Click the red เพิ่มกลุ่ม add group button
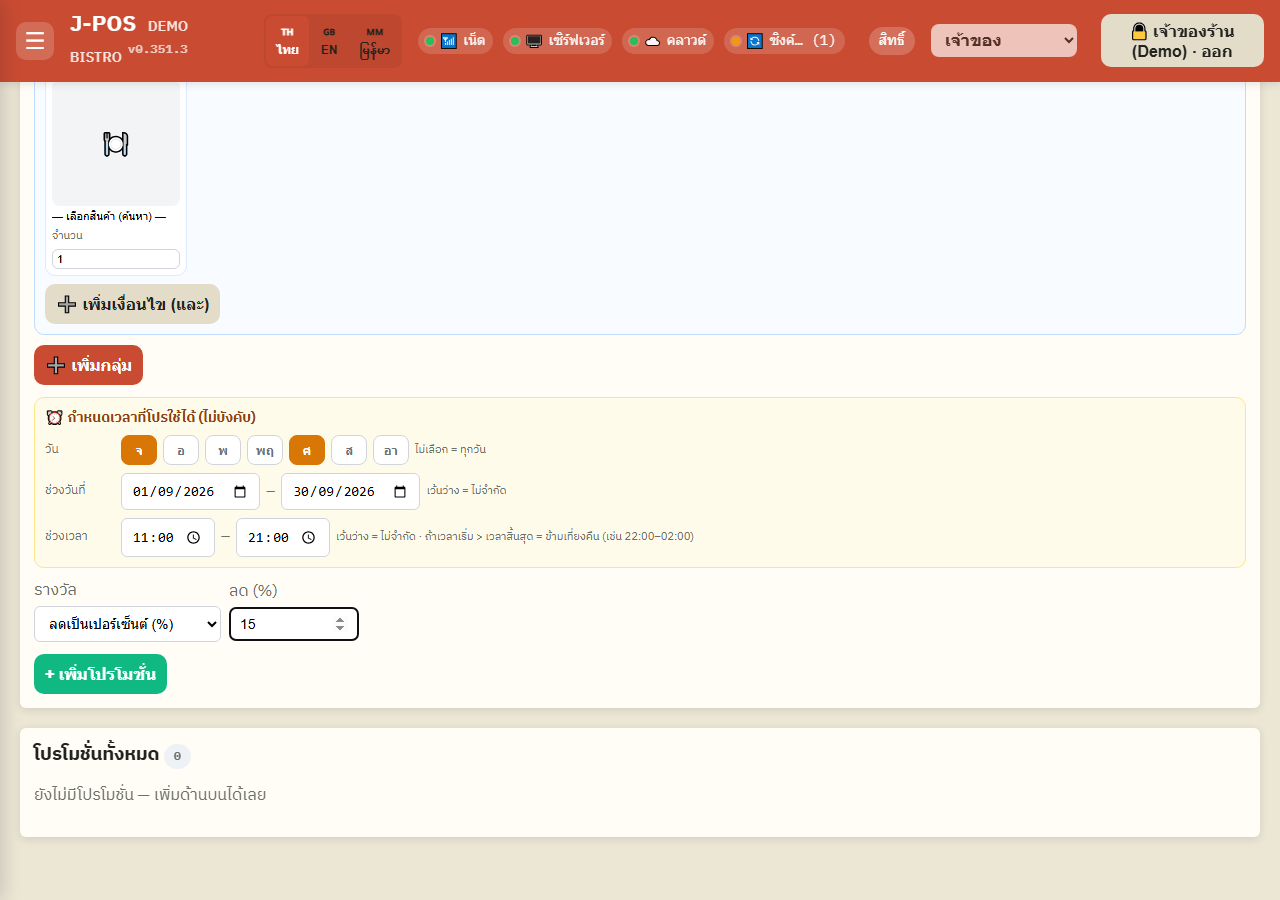 (x=88, y=365)
